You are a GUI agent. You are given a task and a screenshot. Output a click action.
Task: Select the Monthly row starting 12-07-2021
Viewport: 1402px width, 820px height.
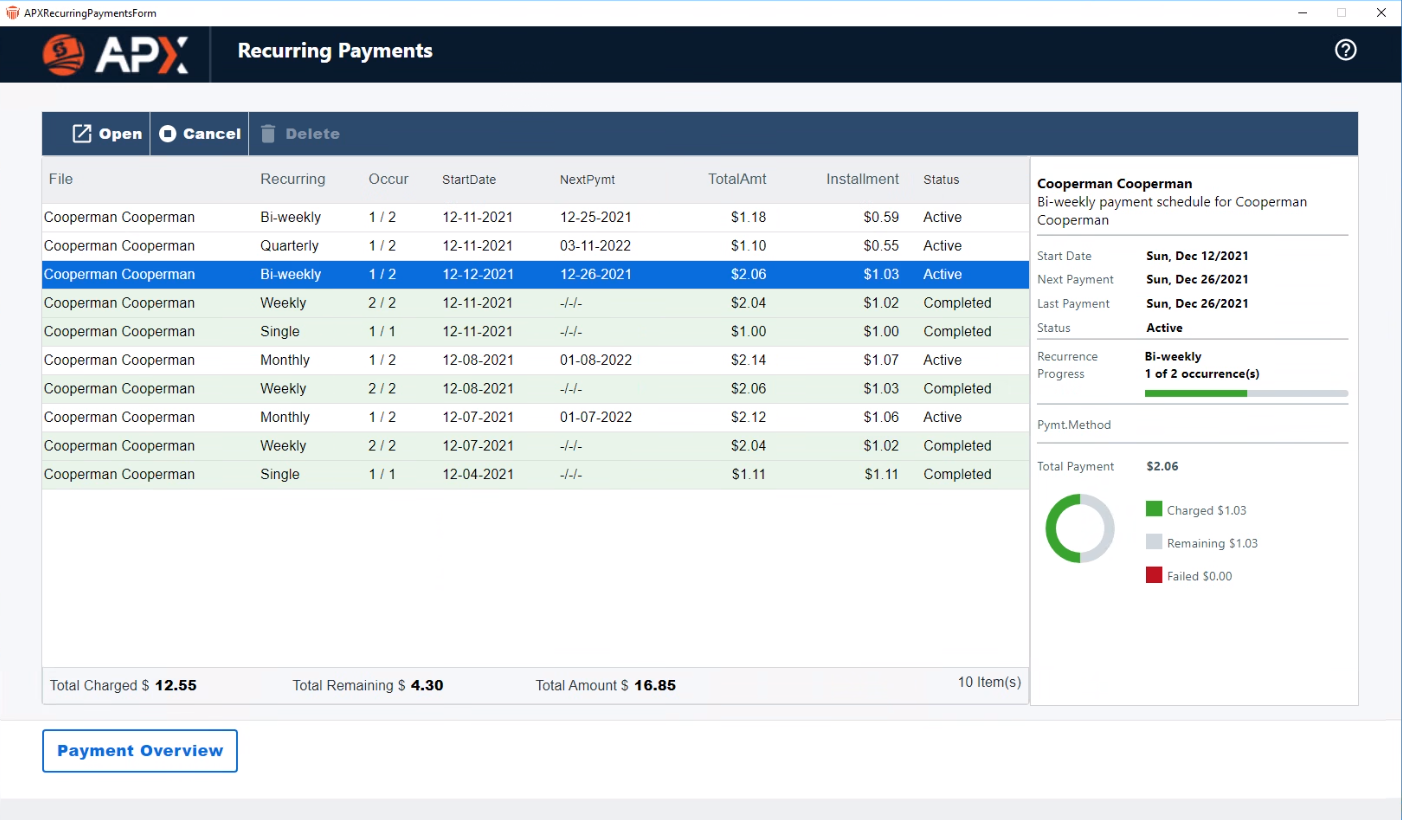pos(535,417)
